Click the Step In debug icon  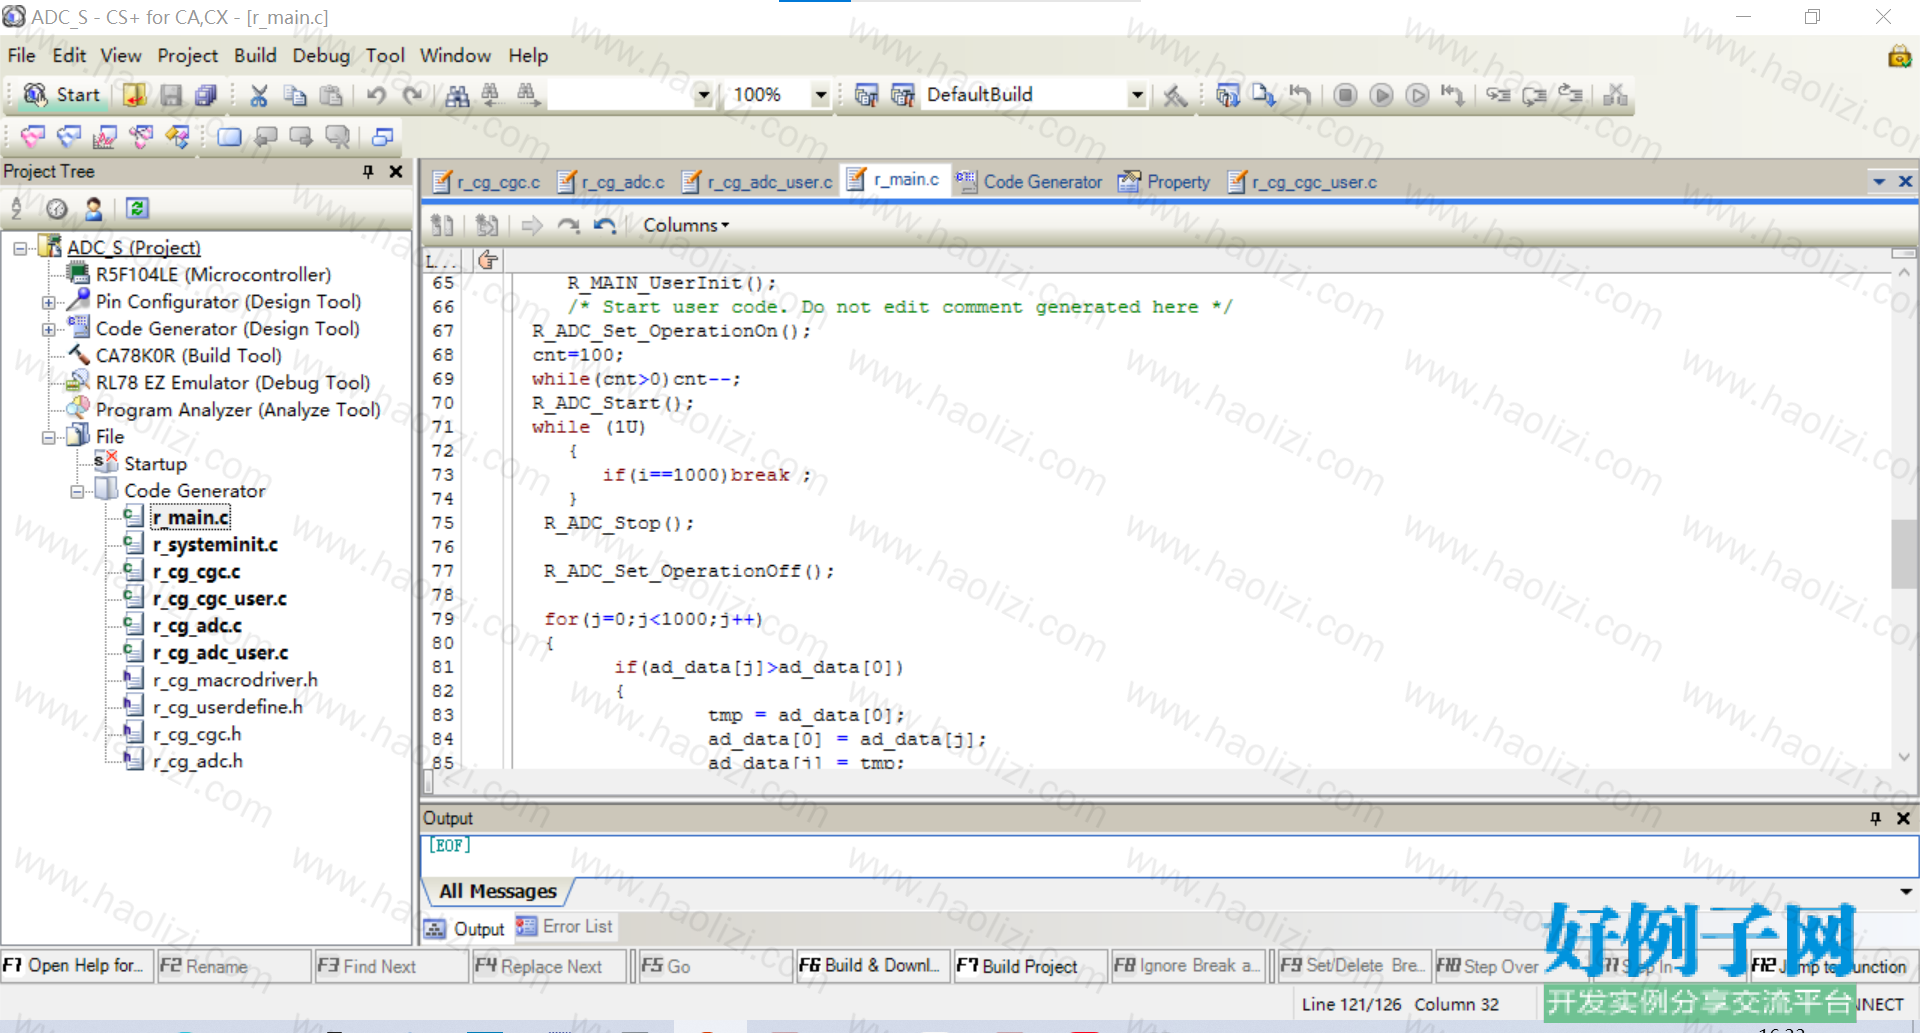pos(1498,95)
